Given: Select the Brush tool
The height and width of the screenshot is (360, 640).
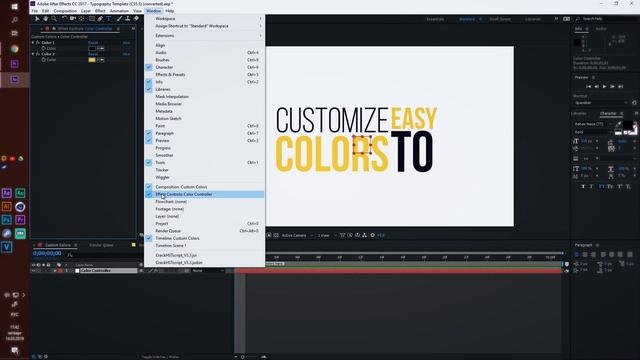Looking at the screenshot, I should [119, 19].
